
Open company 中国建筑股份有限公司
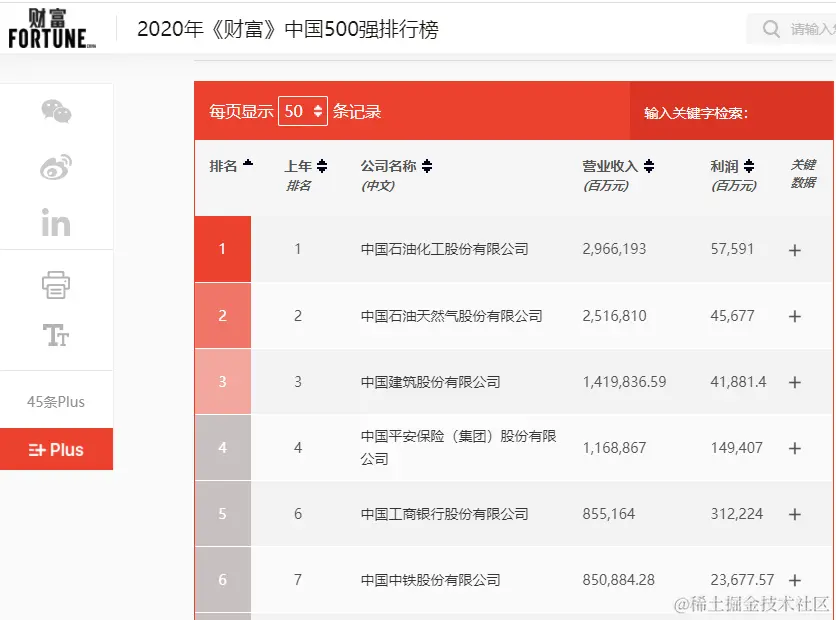[430, 382]
